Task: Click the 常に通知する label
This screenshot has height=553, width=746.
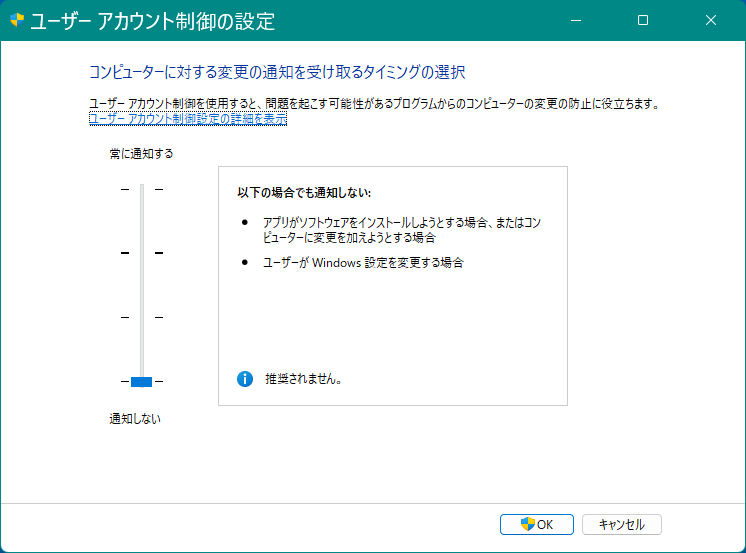Action: tap(141, 154)
